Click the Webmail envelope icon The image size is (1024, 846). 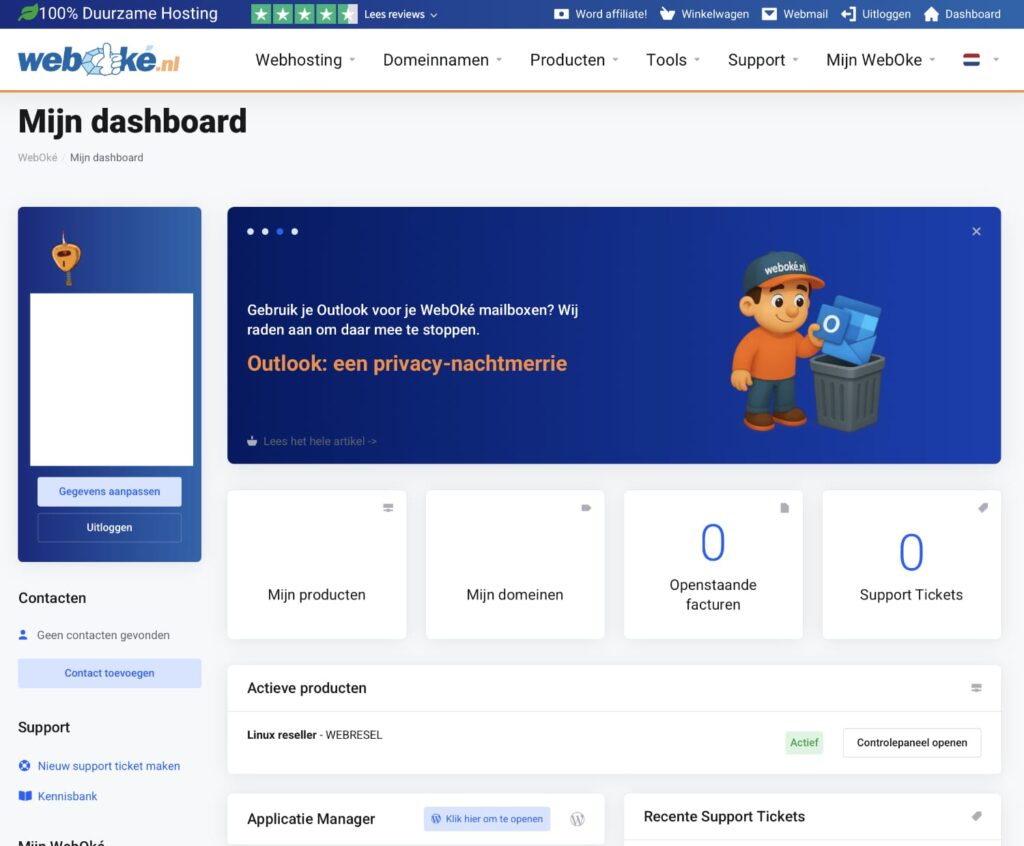769,14
